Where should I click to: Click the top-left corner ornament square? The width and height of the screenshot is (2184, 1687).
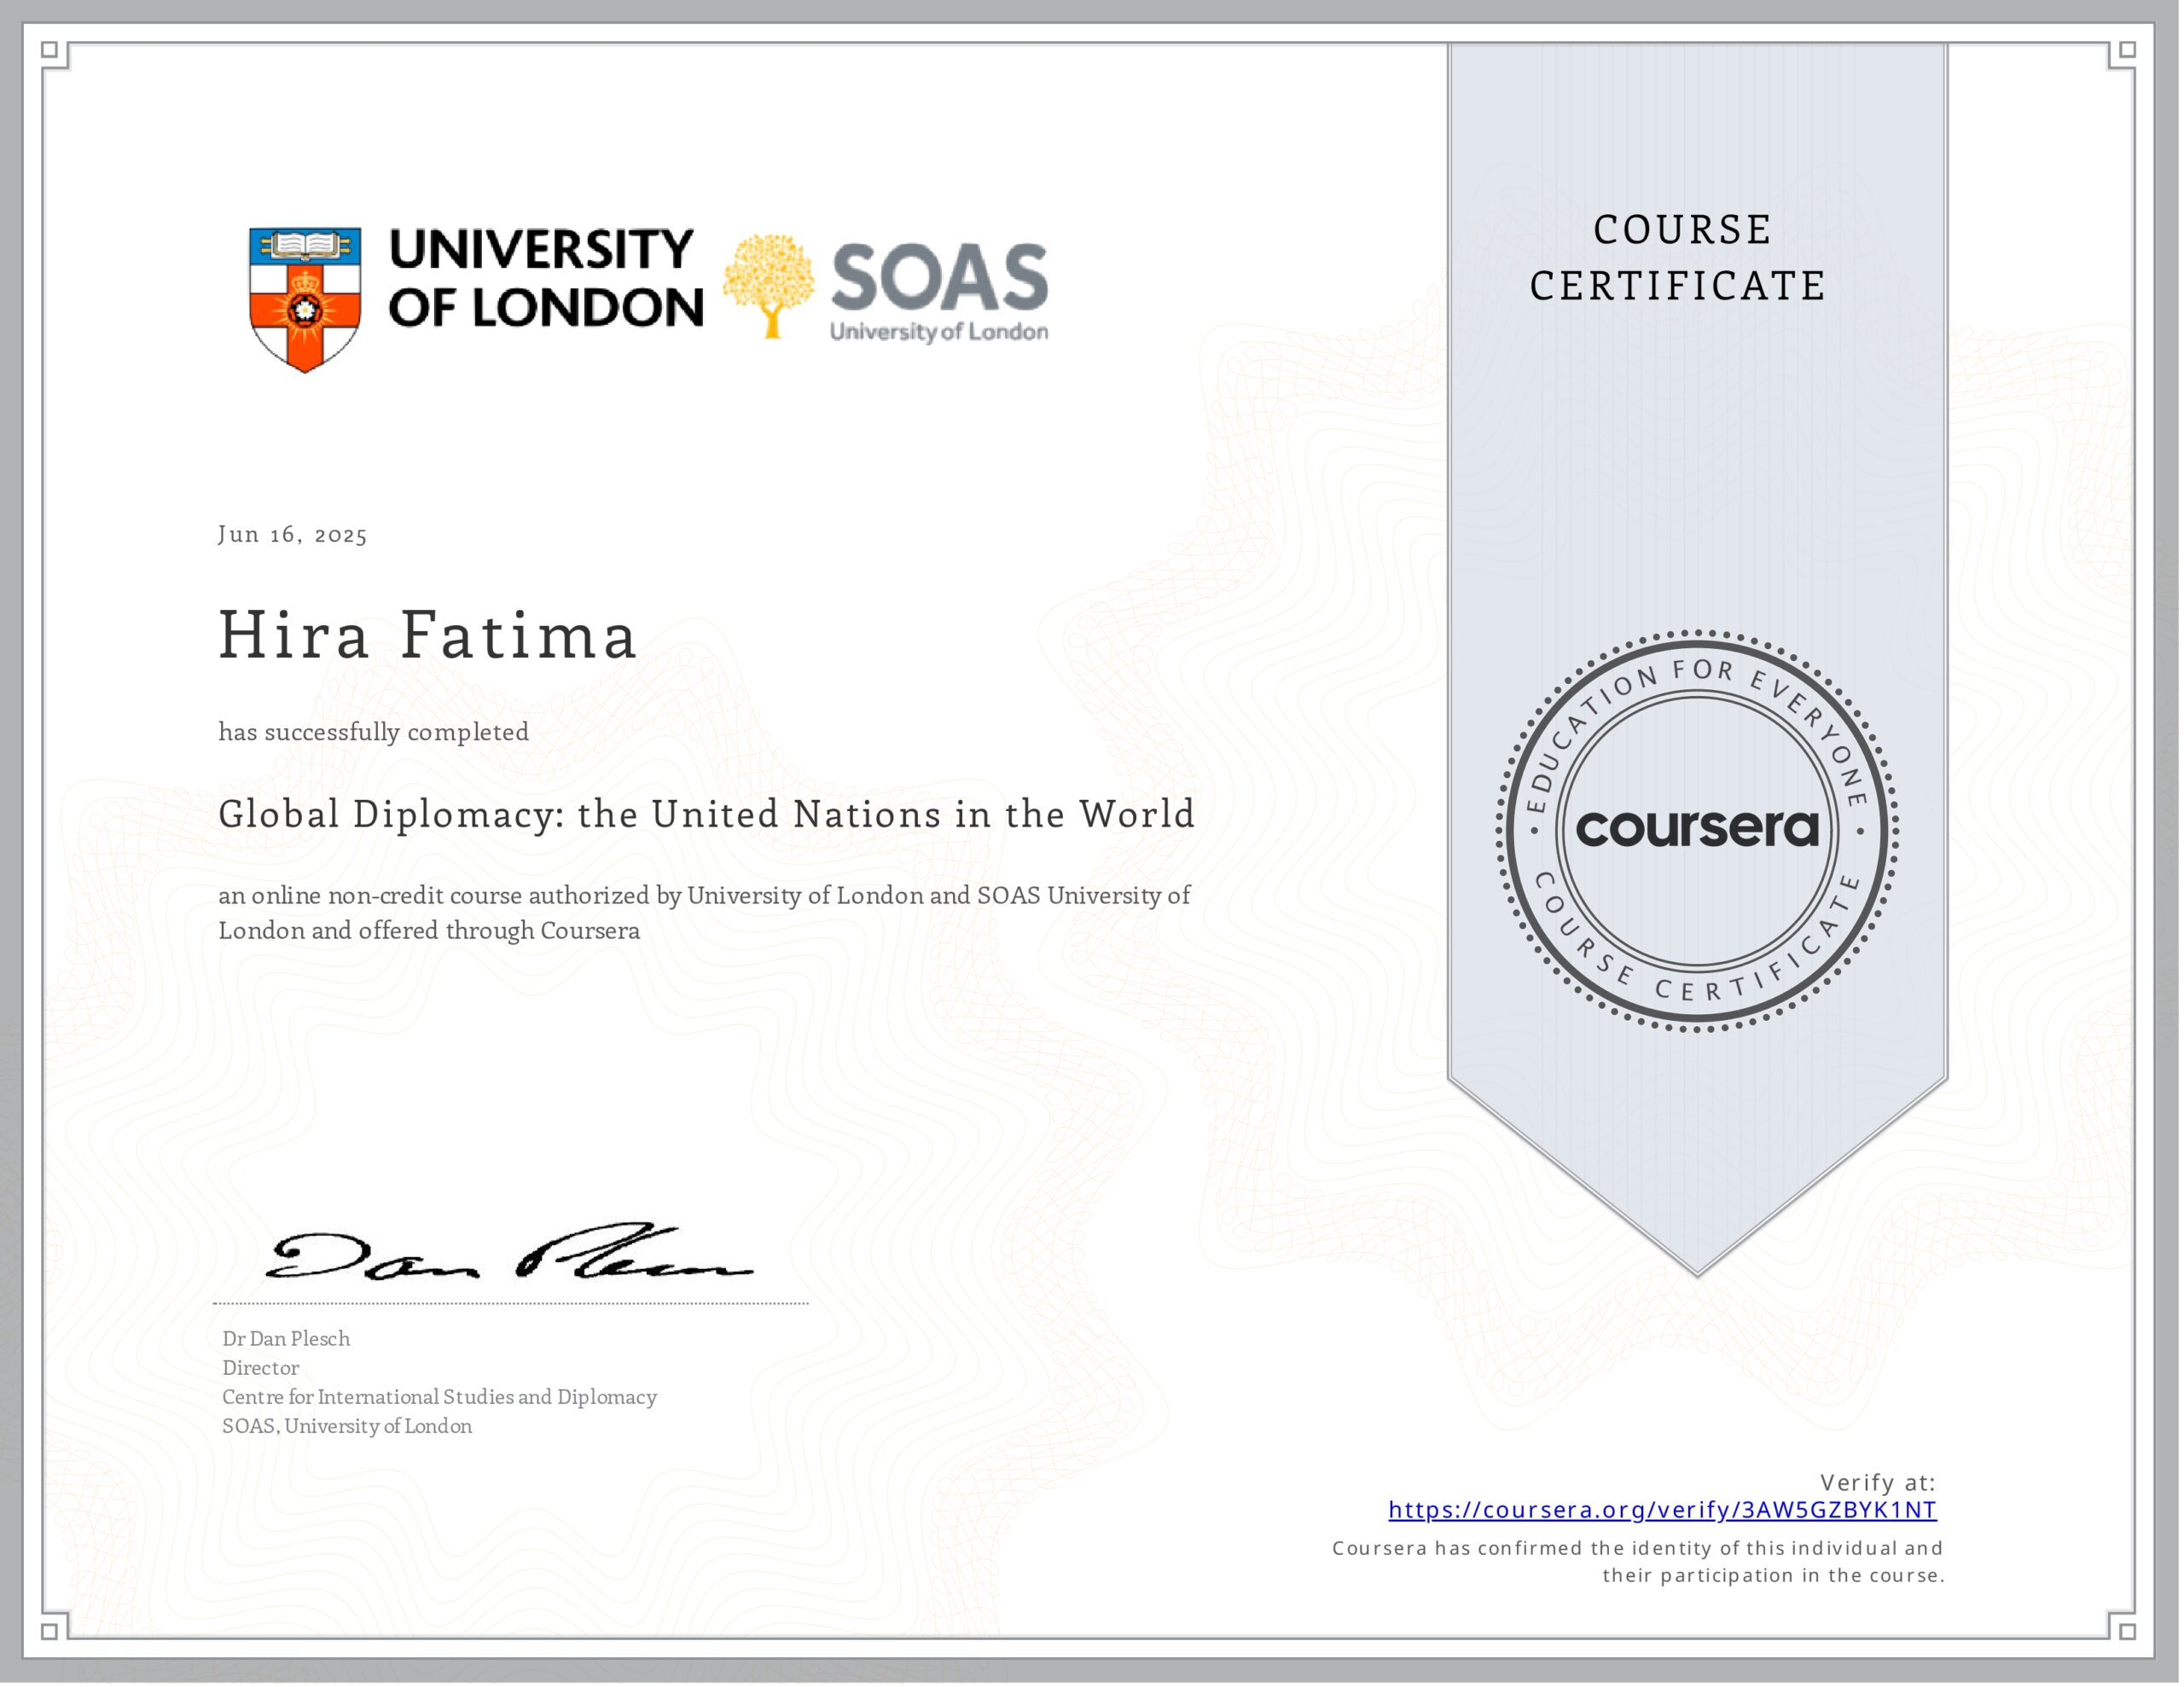(50, 50)
